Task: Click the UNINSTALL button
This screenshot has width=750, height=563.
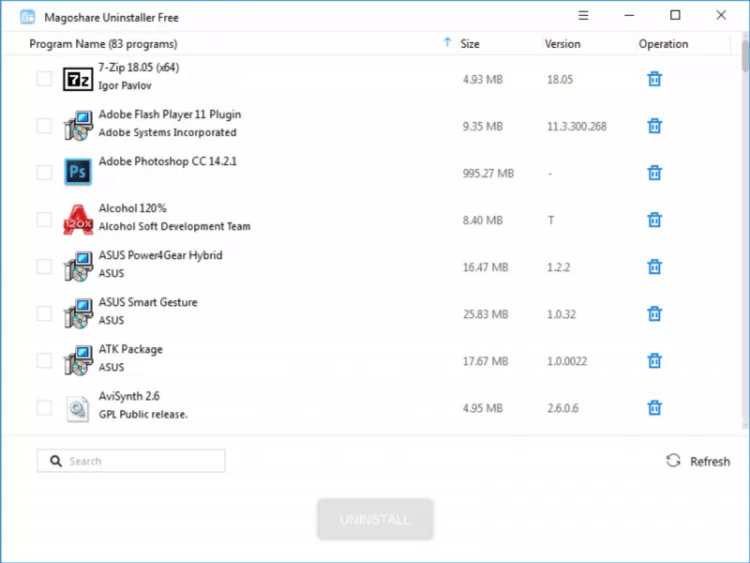Action: [375, 519]
